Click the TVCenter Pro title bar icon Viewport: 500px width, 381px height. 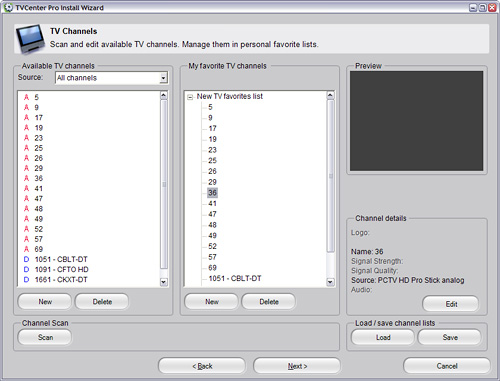pos(8,7)
